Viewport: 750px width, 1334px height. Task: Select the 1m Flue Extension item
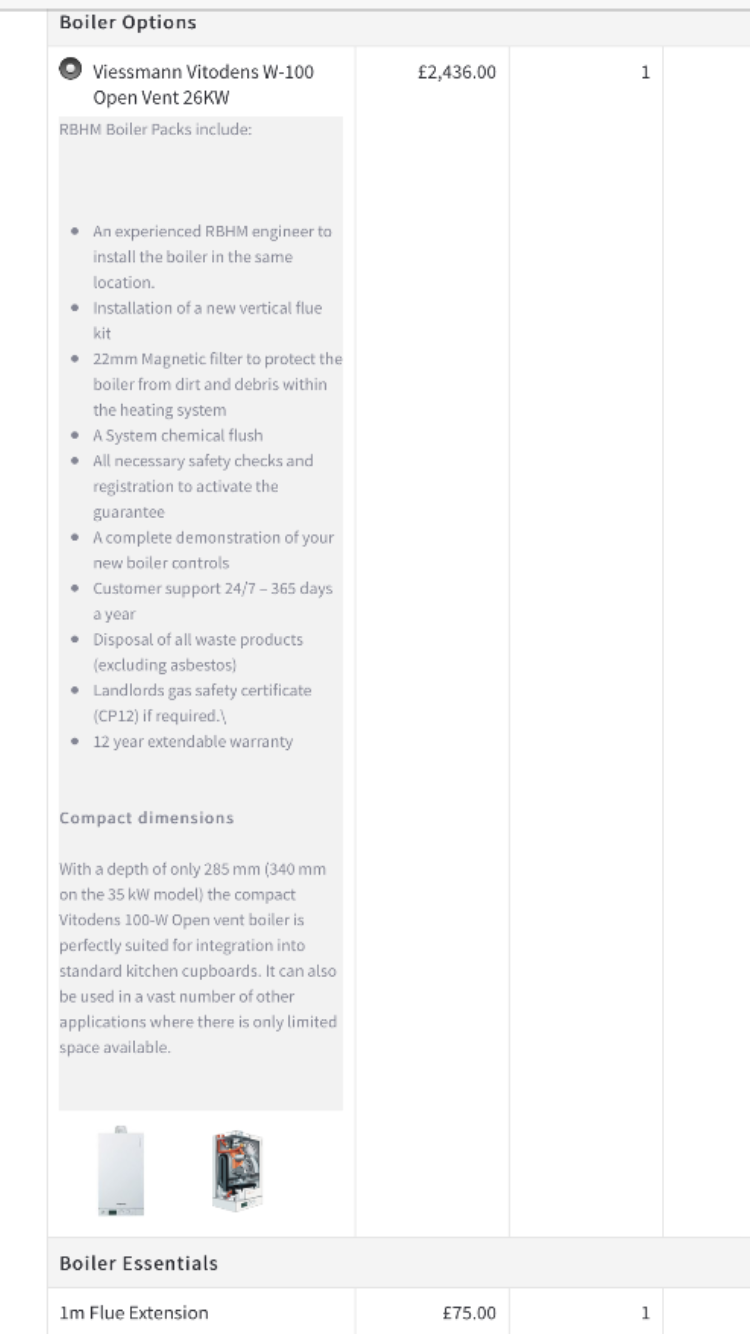(135, 1312)
